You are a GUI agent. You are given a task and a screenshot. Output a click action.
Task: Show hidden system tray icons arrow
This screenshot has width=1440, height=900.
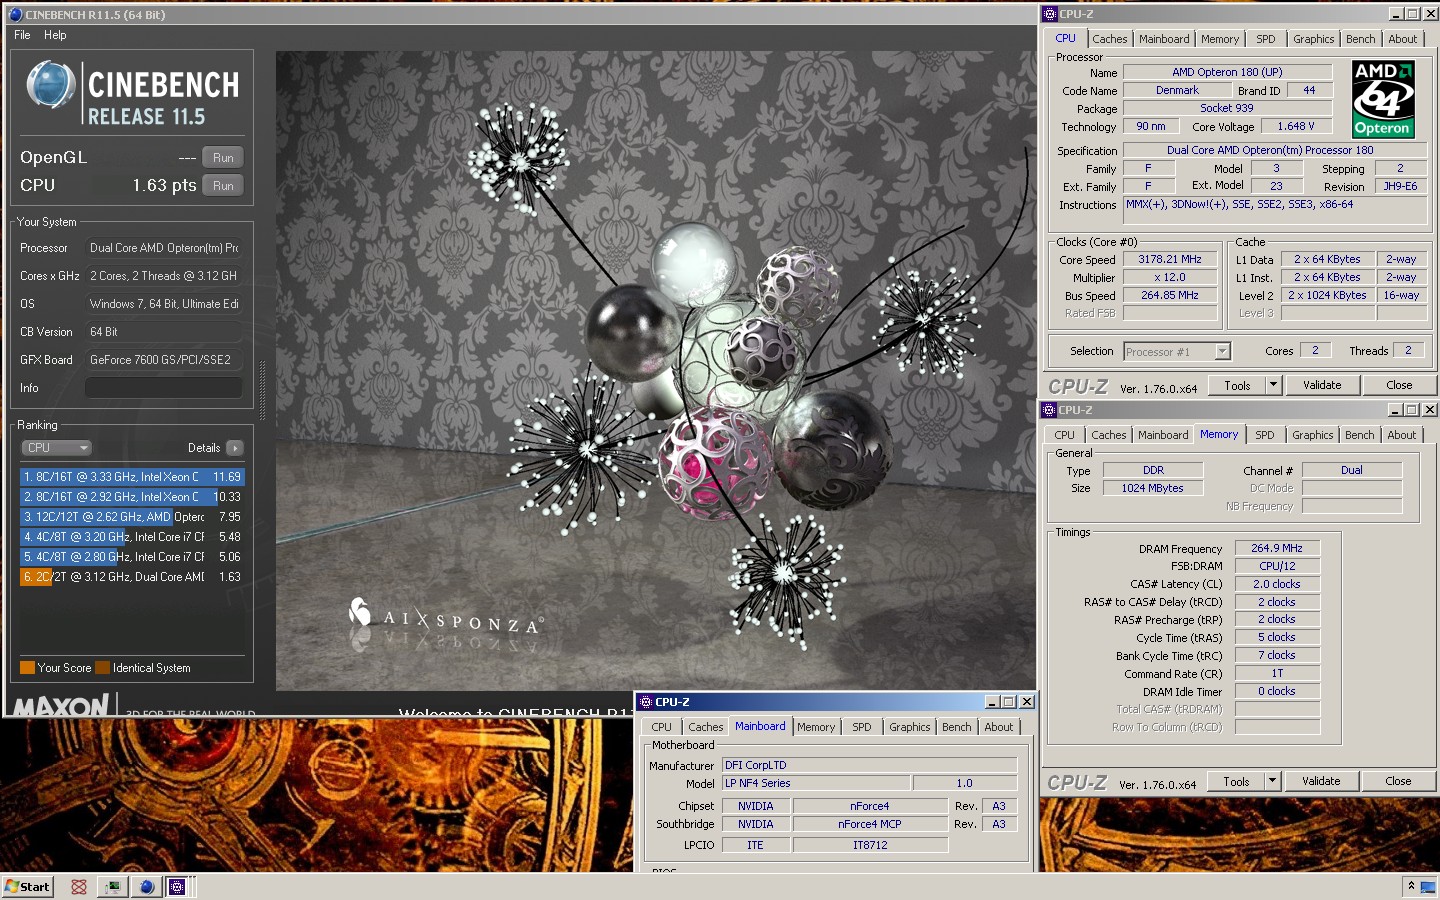[x=1411, y=886]
